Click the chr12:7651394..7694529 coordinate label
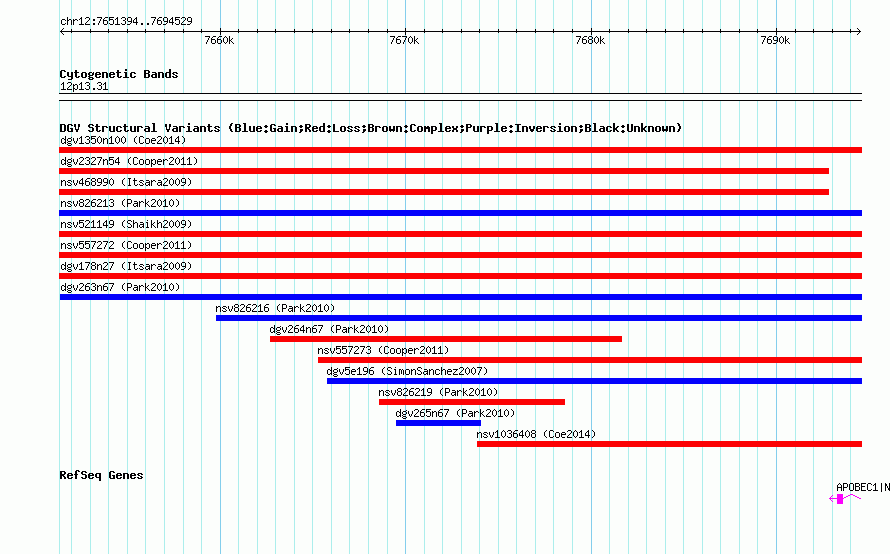Screen dimensions: 890x554 126,21
